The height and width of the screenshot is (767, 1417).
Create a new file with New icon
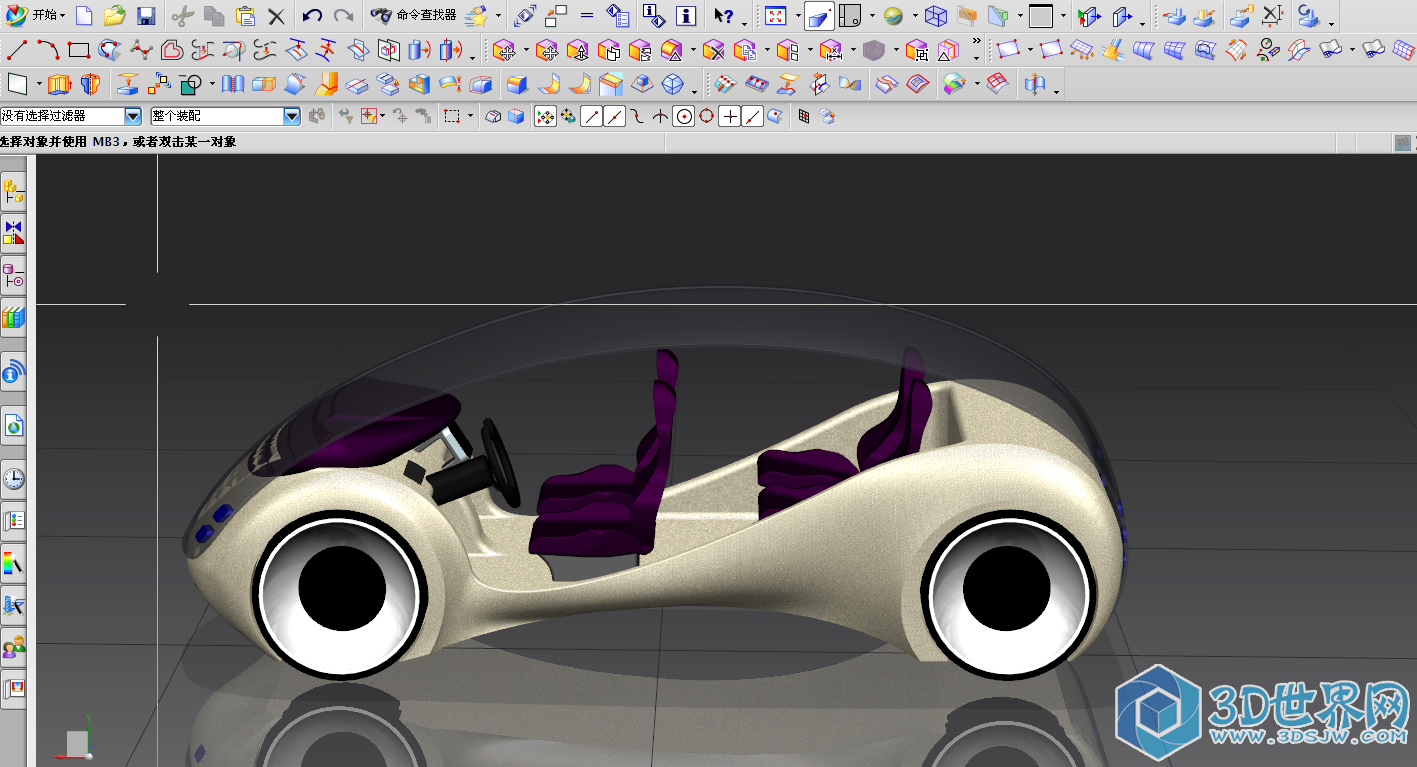point(85,16)
